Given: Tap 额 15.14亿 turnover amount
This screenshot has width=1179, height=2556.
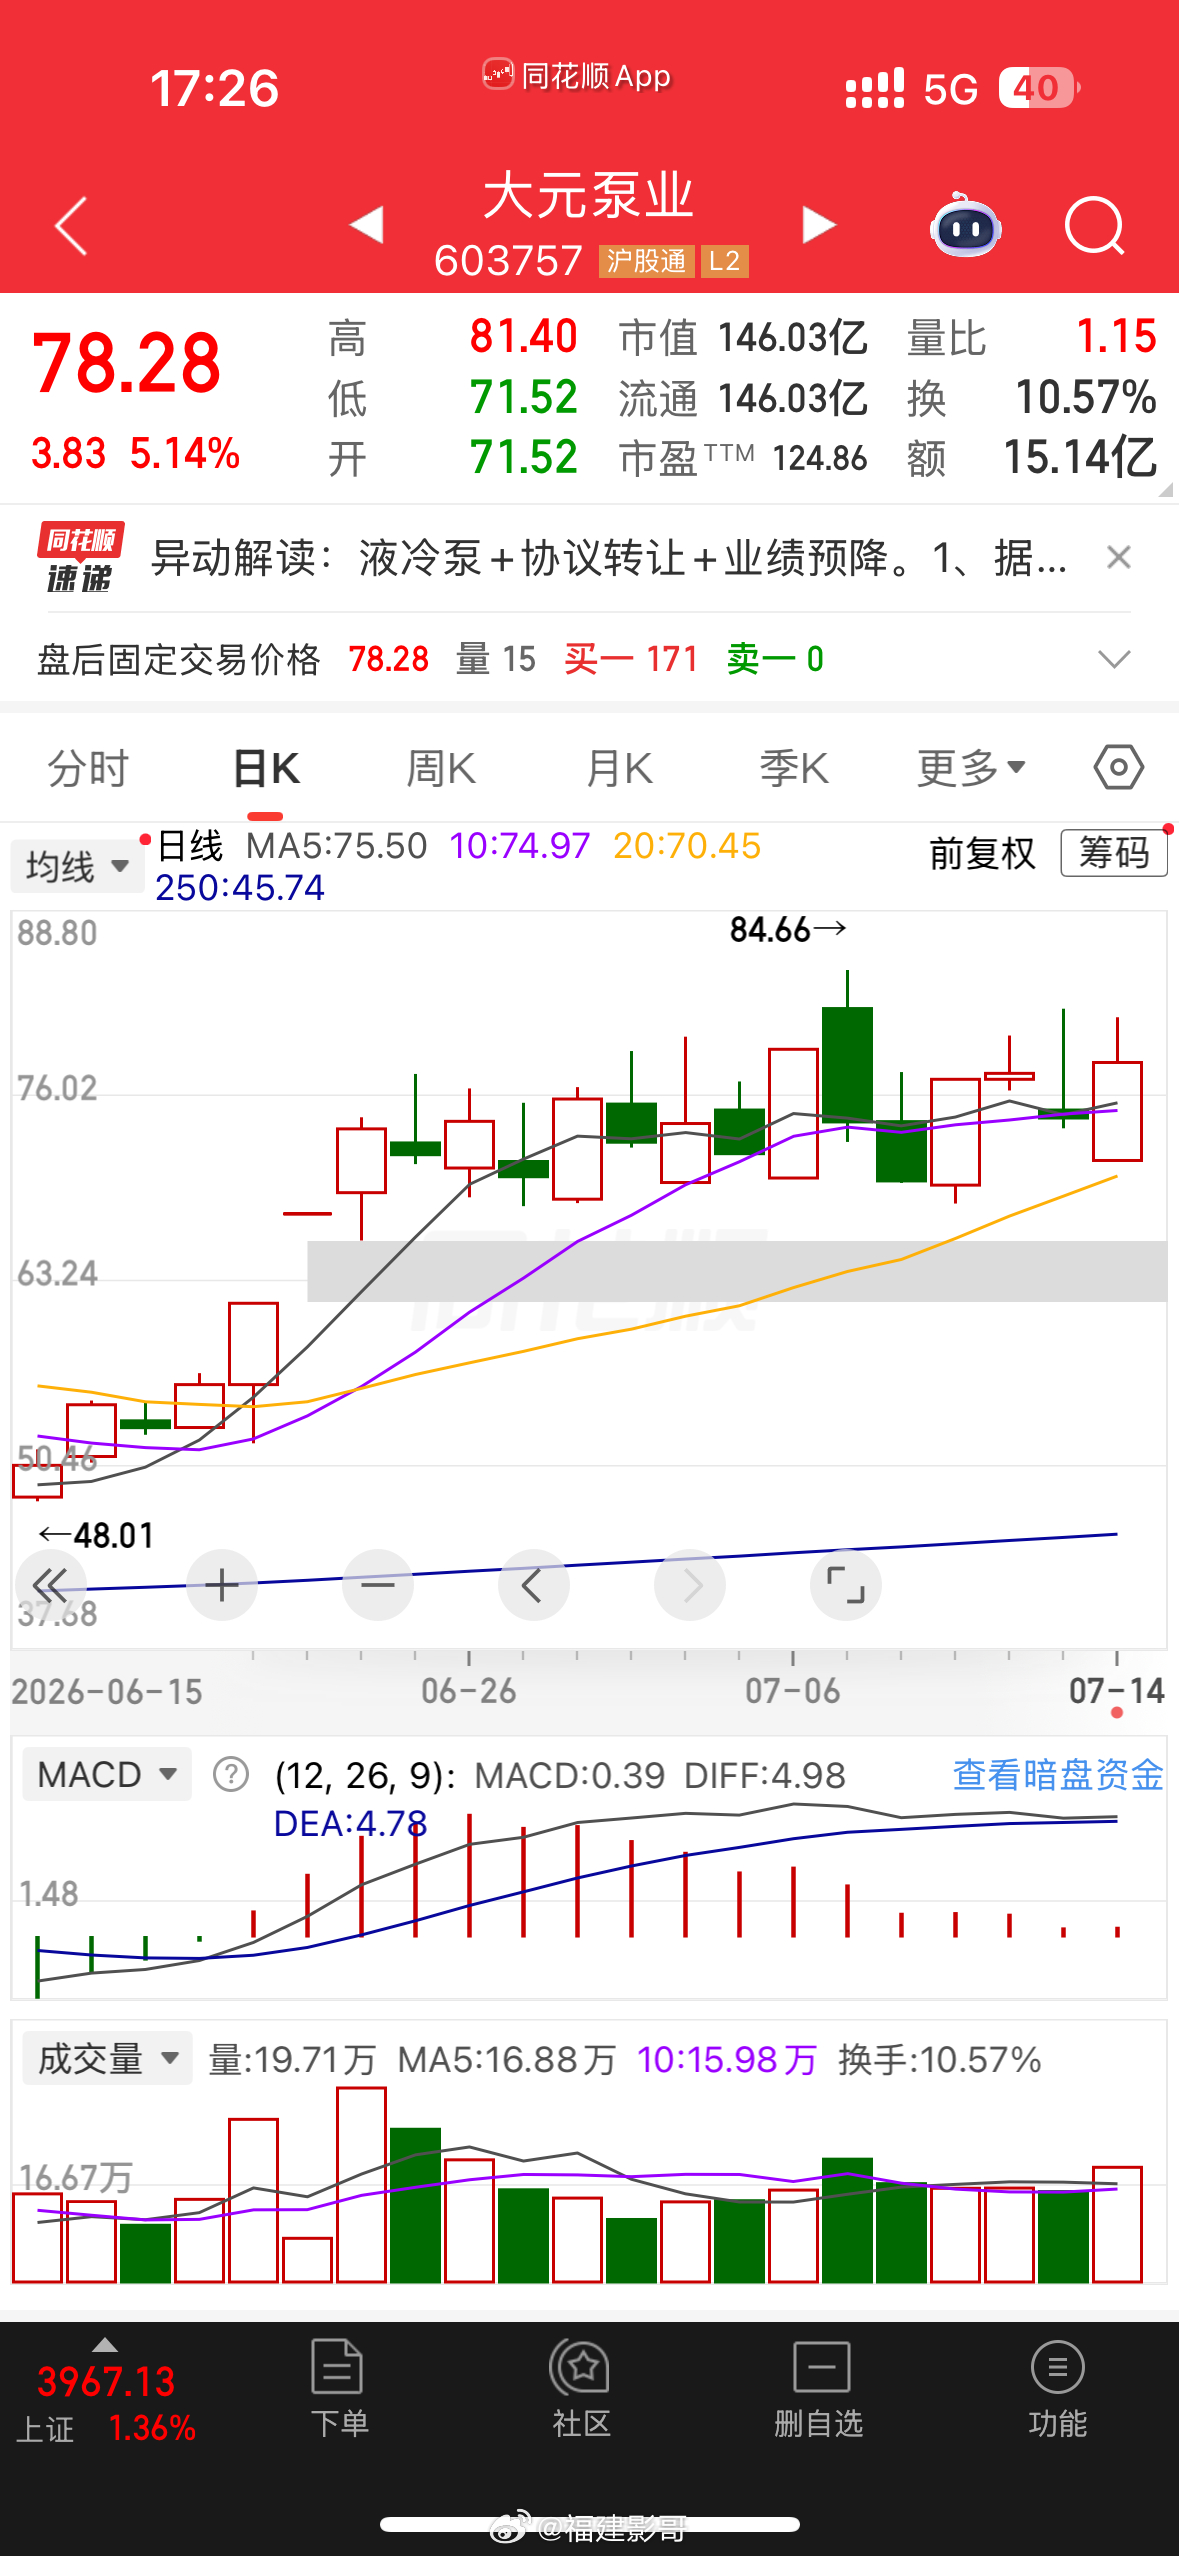Looking at the screenshot, I should point(1032,458).
